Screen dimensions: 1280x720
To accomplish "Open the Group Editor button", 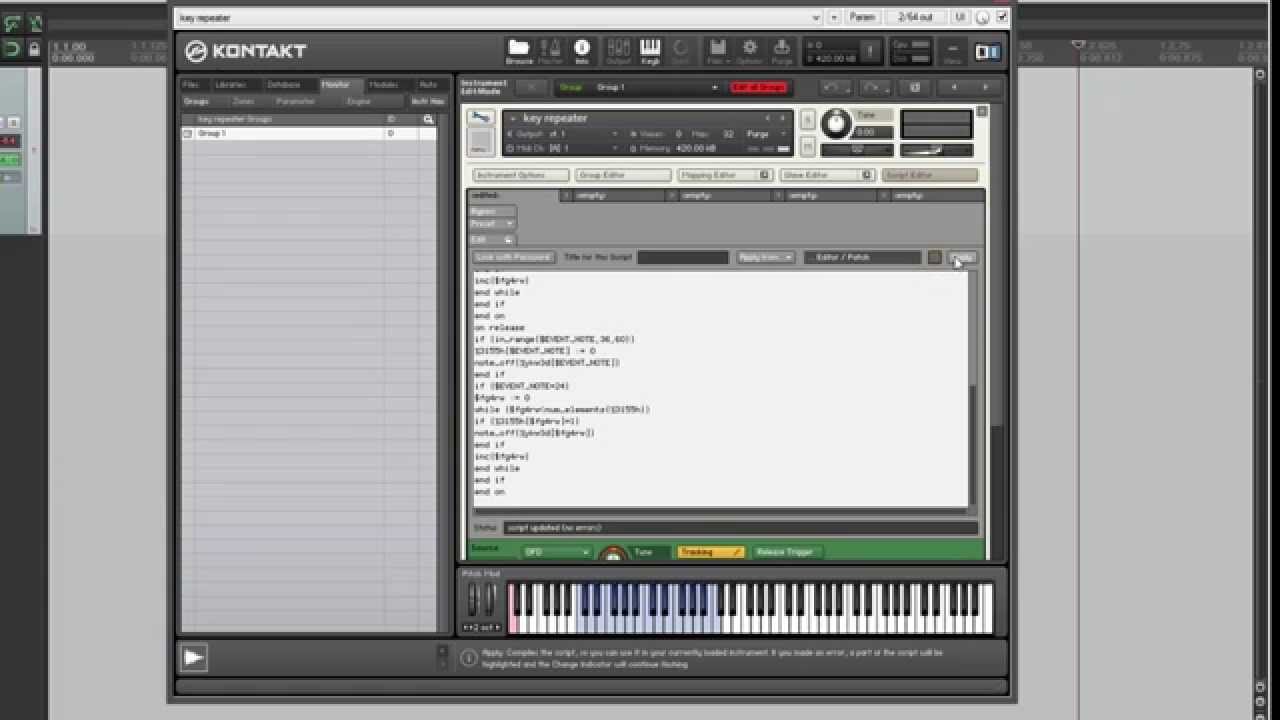I will pyautogui.click(x=623, y=175).
